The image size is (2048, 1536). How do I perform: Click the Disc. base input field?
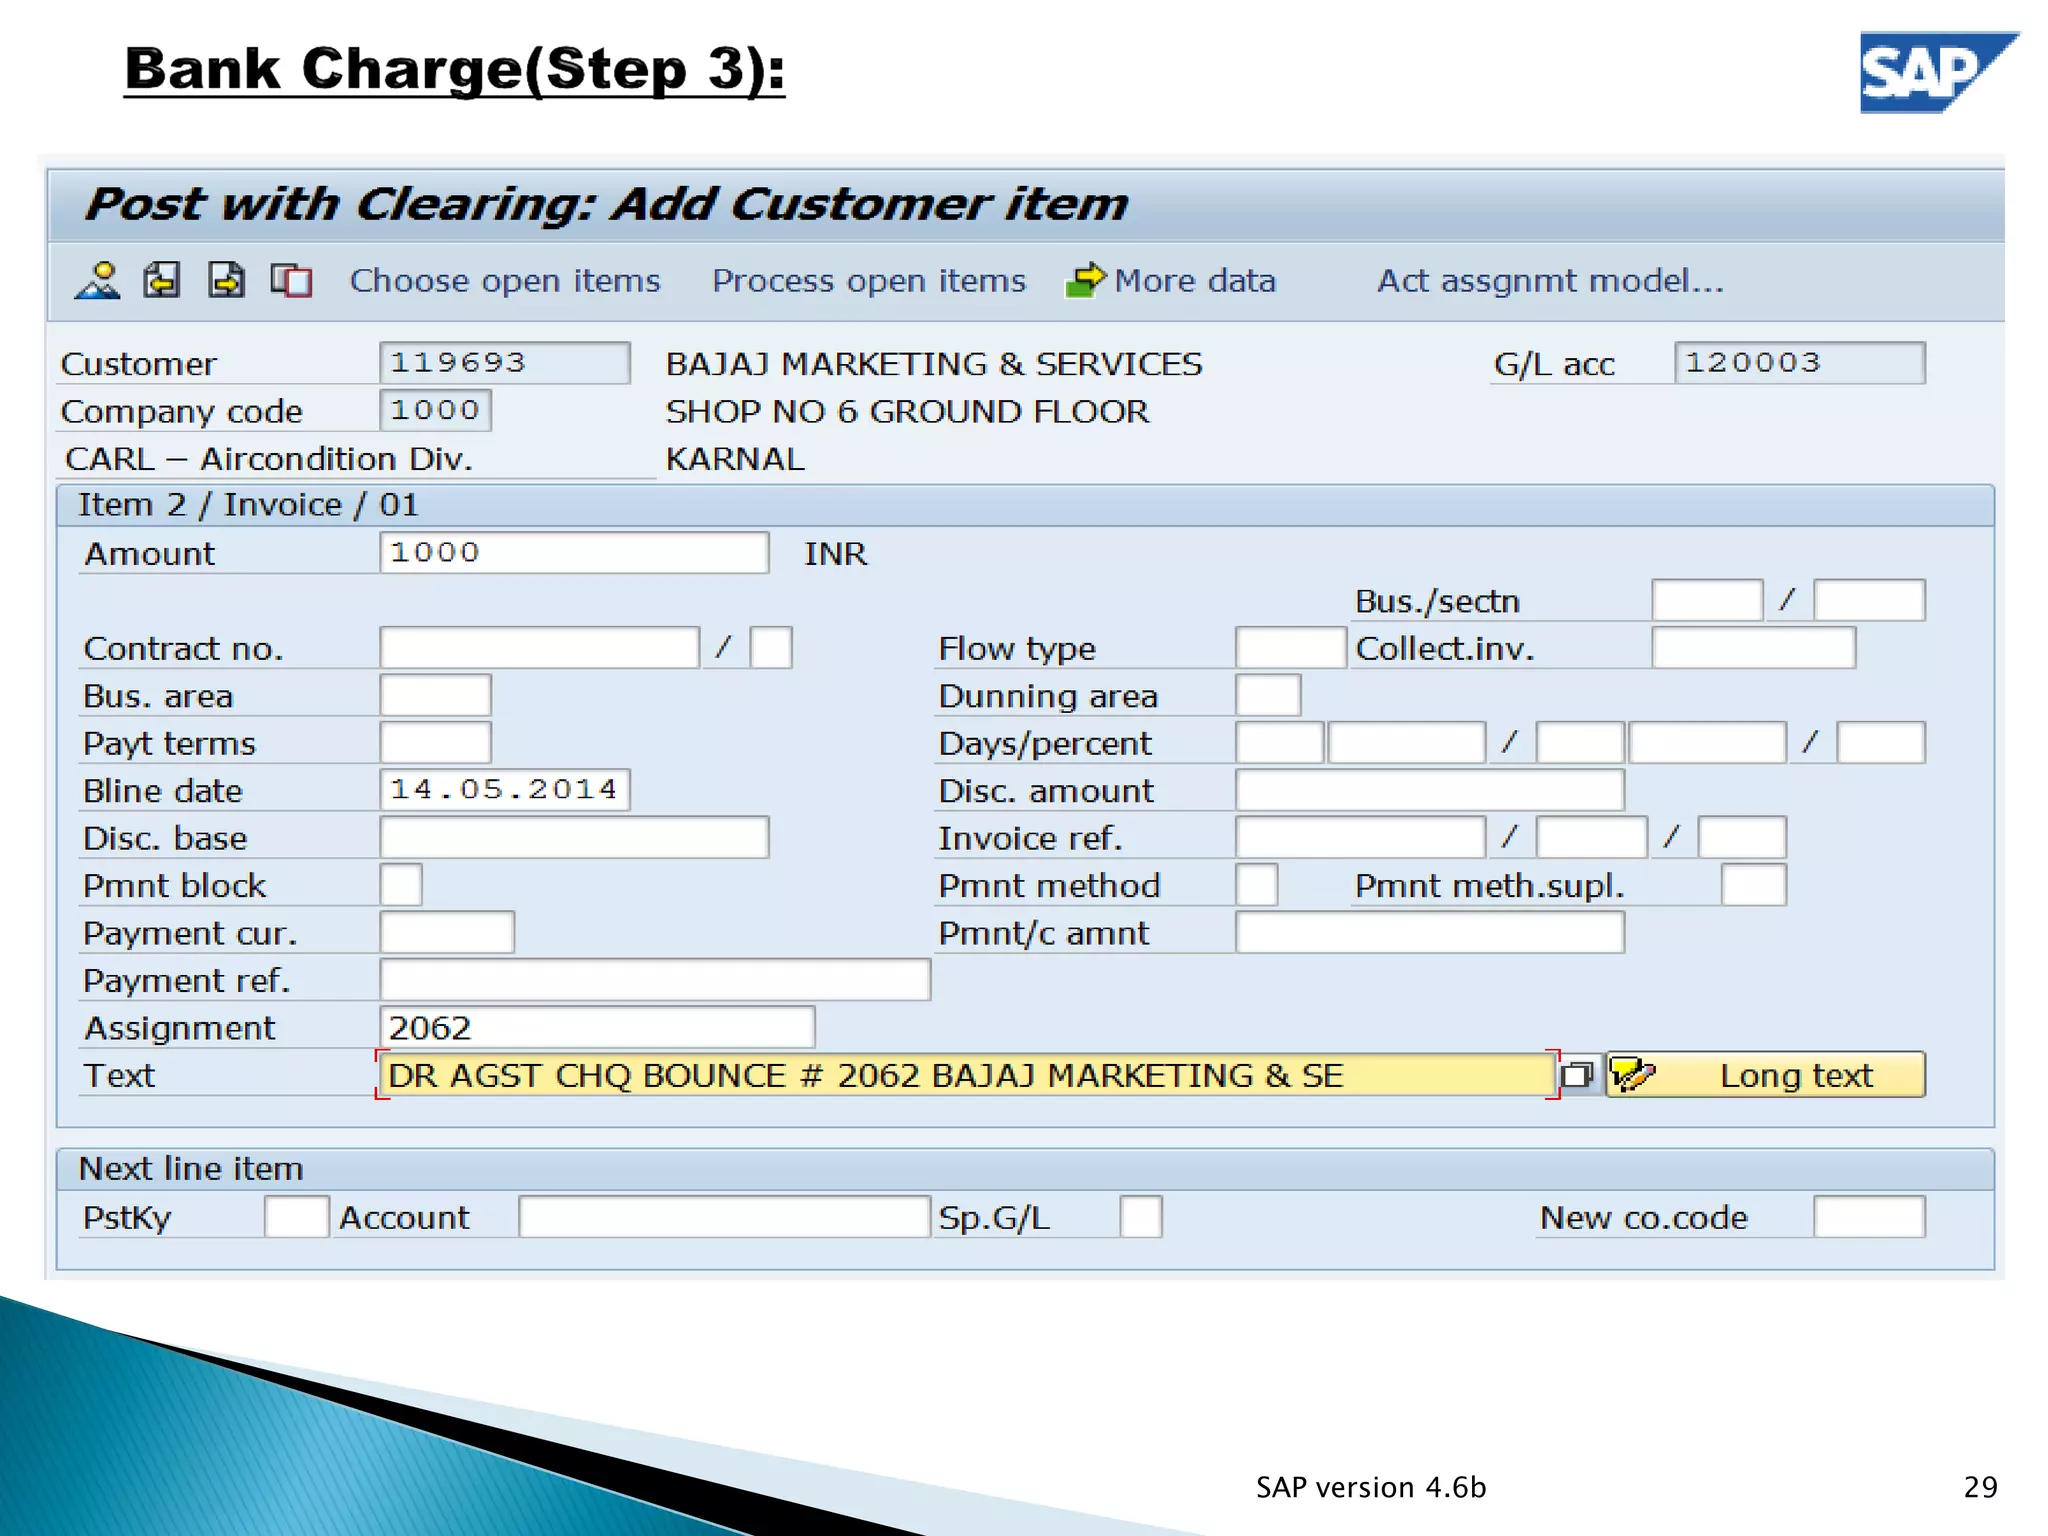(574, 838)
